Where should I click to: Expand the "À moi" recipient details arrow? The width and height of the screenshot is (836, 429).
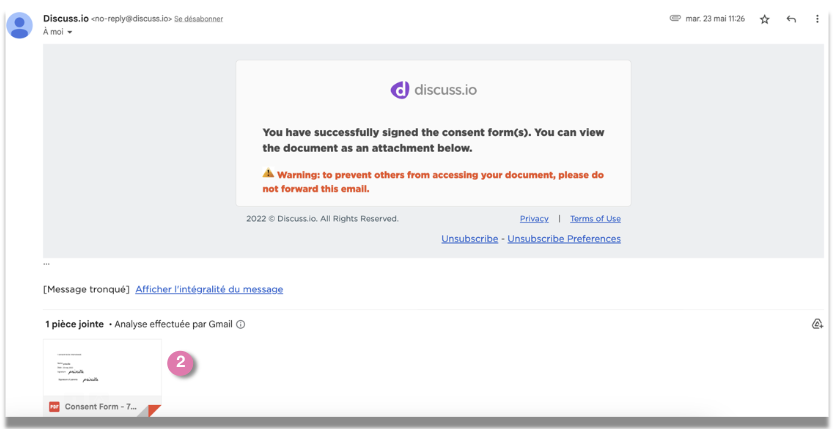click(x=70, y=32)
